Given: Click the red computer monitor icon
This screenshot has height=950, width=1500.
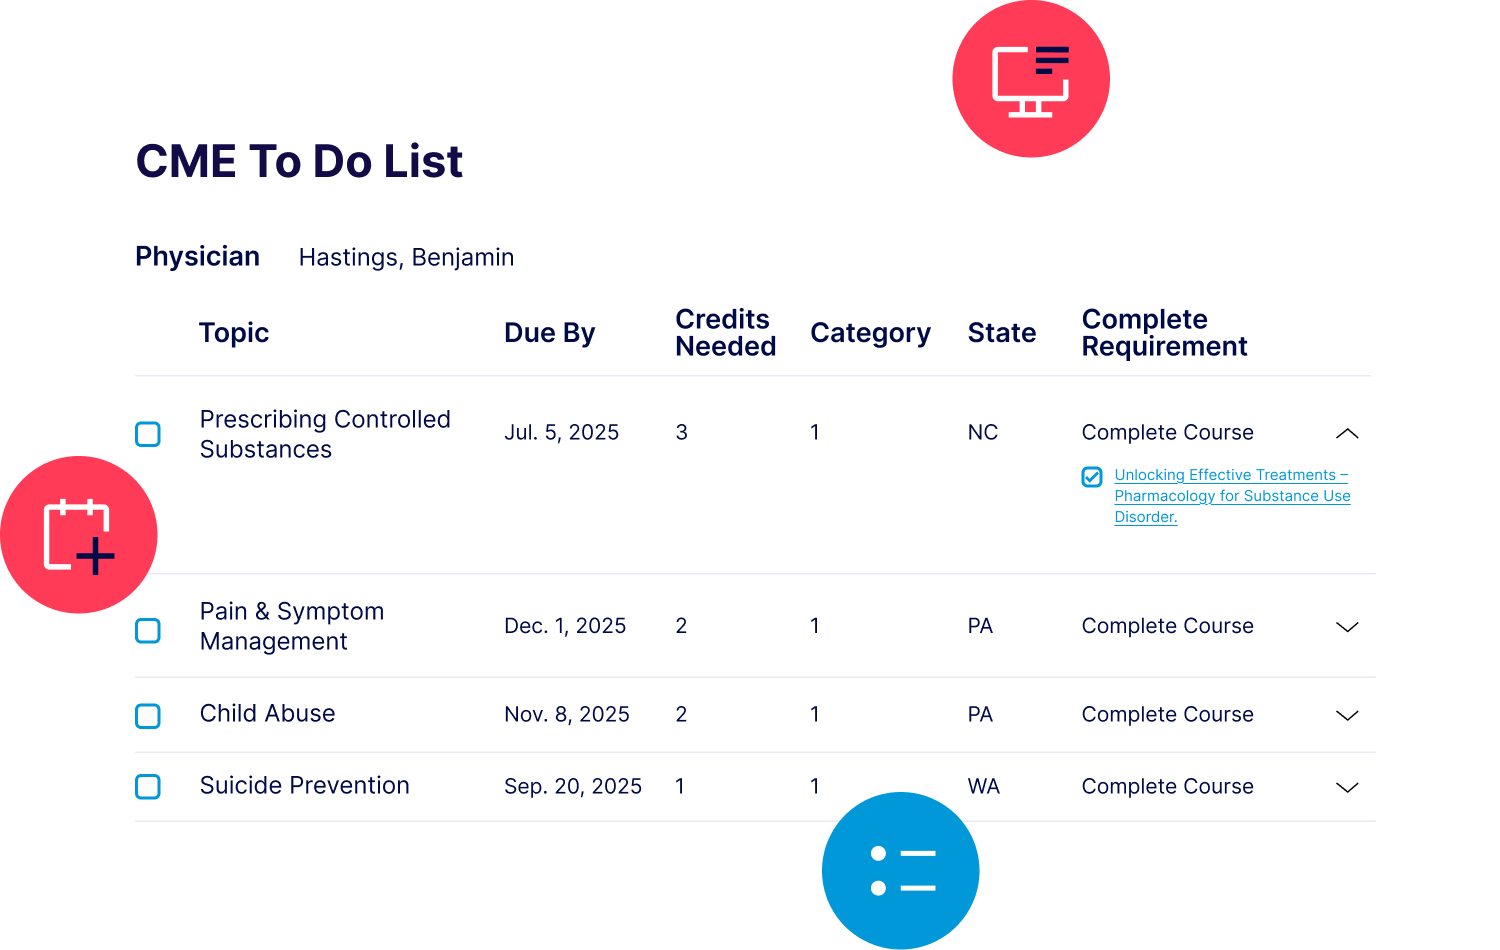Looking at the screenshot, I should [1031, 79].
